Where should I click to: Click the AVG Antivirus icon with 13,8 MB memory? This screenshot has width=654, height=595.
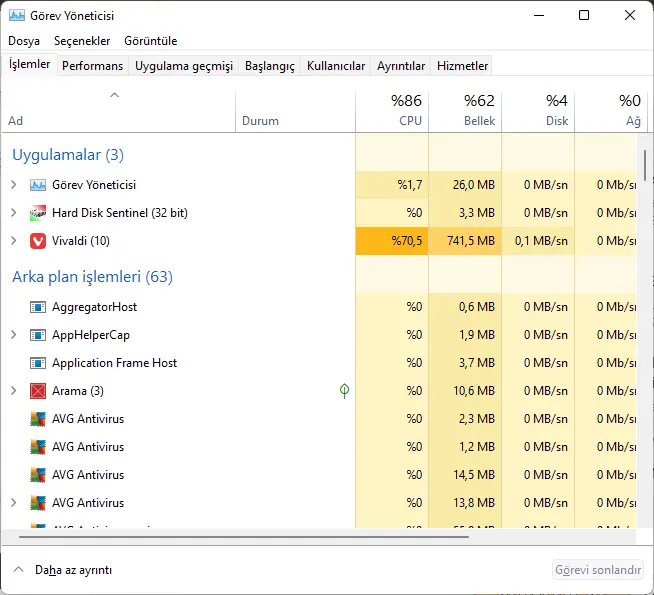pyautogui.click(x=38, y=502)
